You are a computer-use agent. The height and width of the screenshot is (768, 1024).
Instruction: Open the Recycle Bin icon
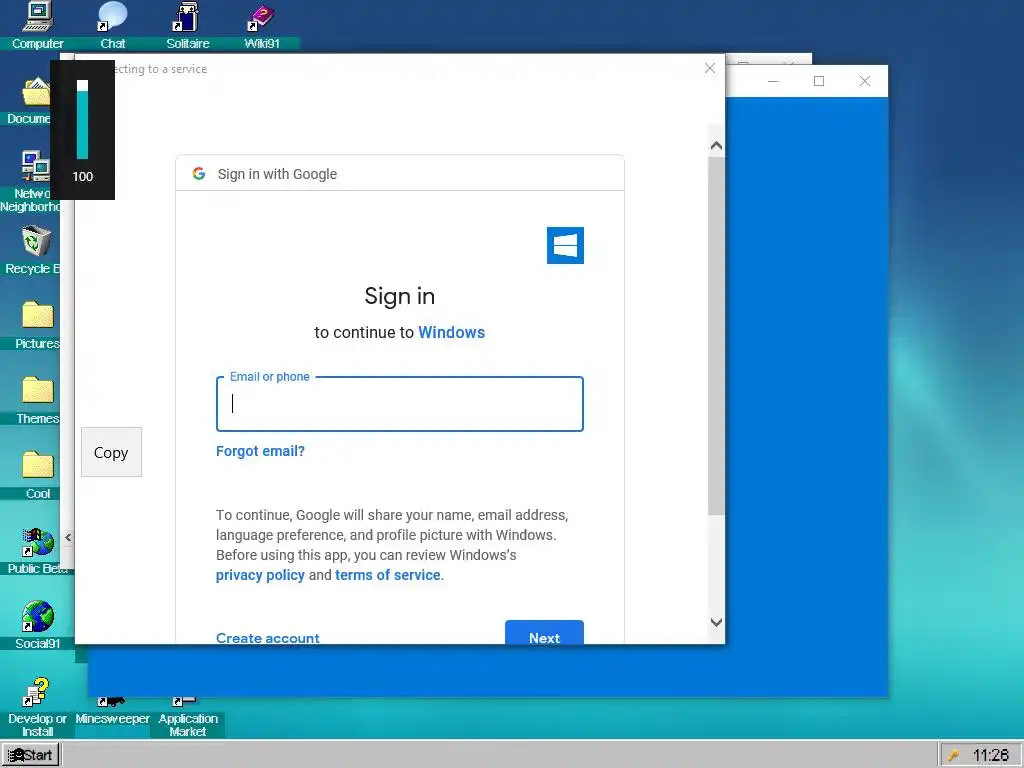coord(31,249)
